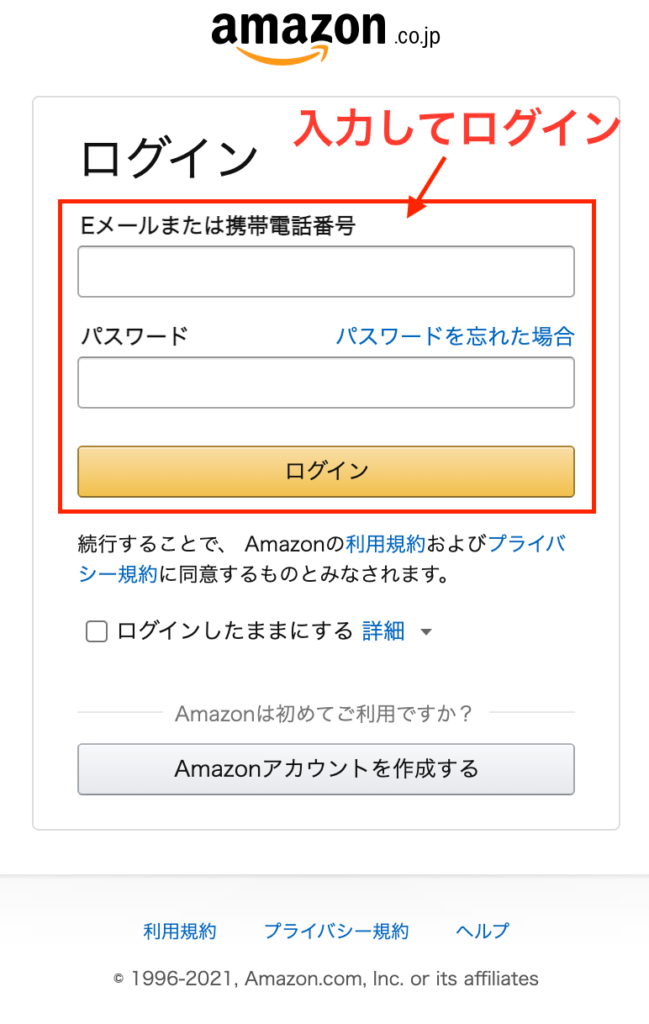Click the Eメールまたは携帯電話番号 field label
This screenshot has width=649, height=1024.
tap(218, 226)
